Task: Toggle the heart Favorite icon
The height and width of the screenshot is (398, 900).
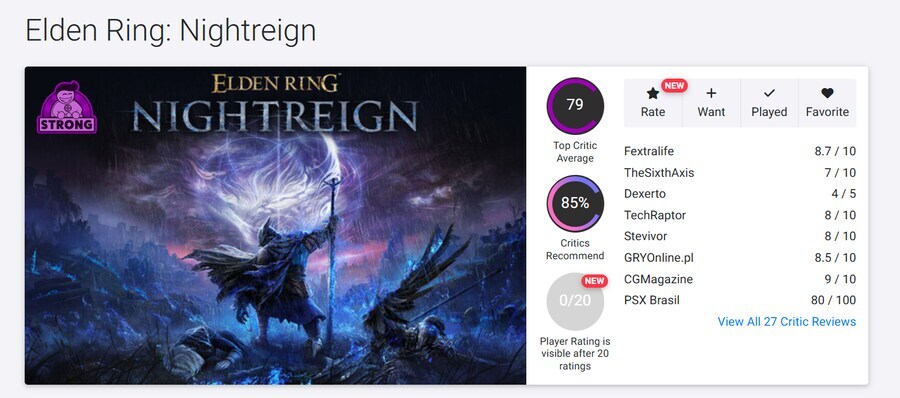Action: [x=827, y=93]
